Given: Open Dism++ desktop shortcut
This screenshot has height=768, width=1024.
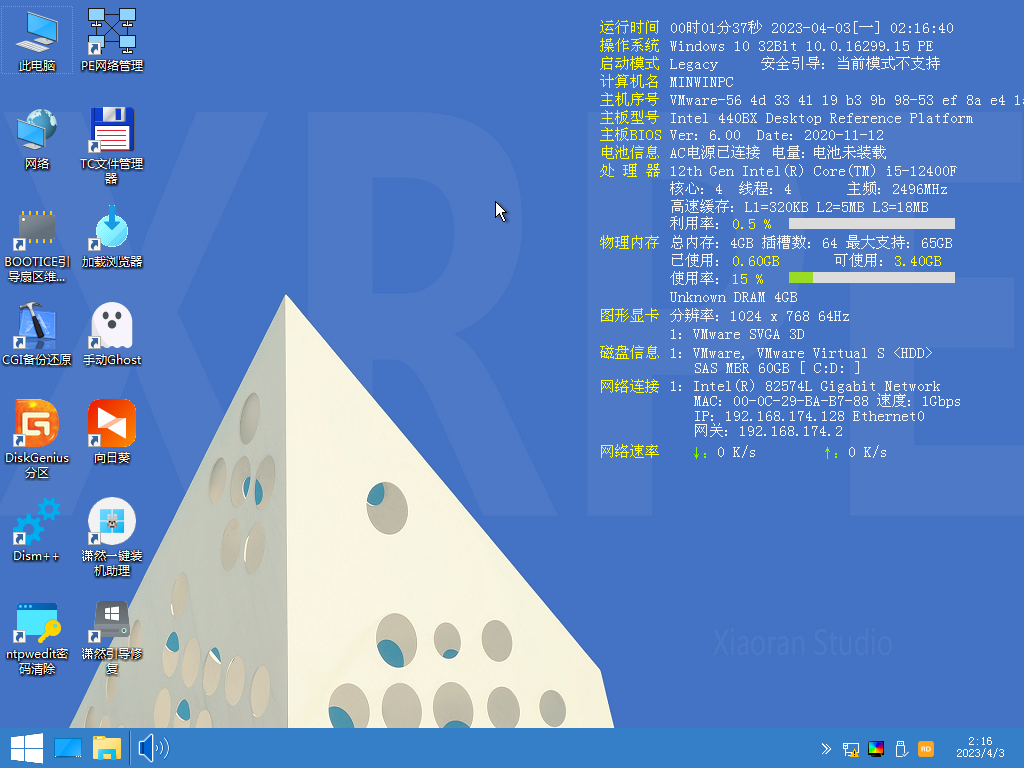Looking at the screenshot, I should click(37, 524).
